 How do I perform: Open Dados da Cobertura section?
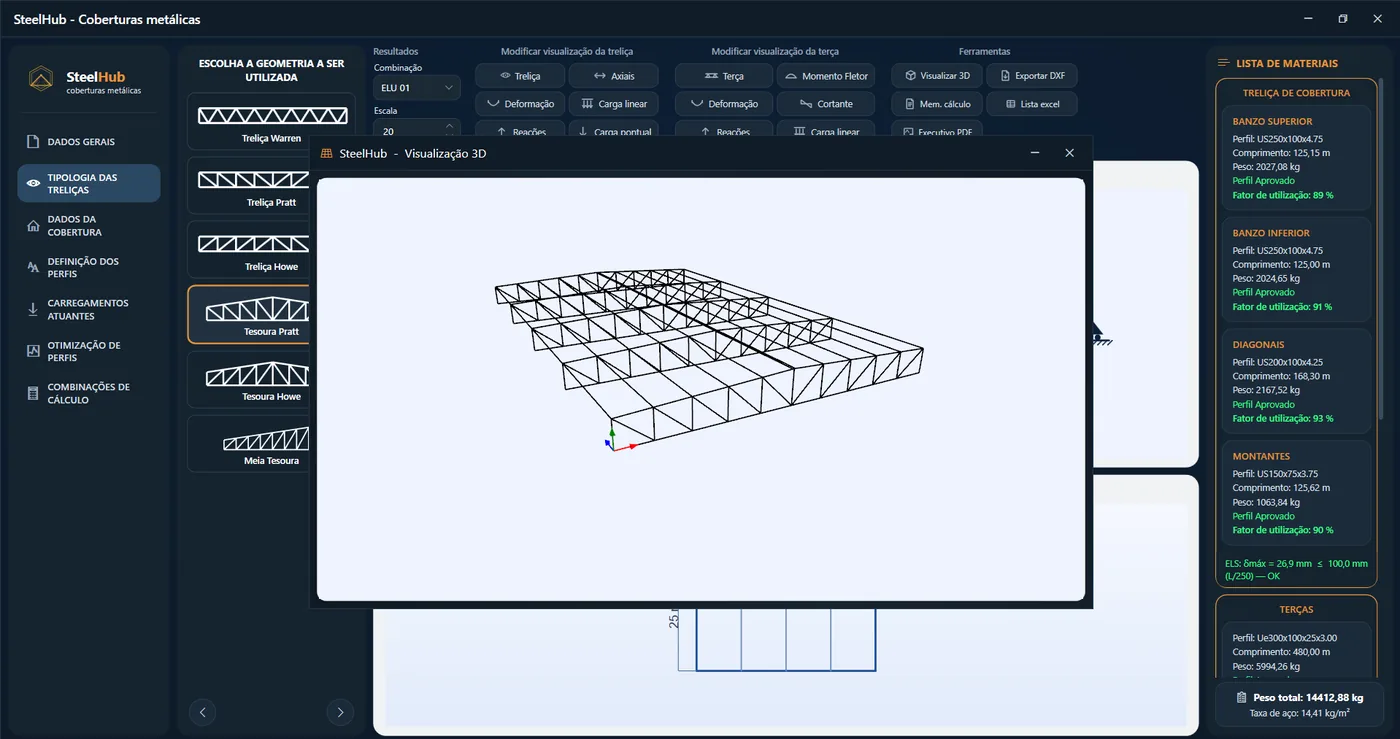89,226
